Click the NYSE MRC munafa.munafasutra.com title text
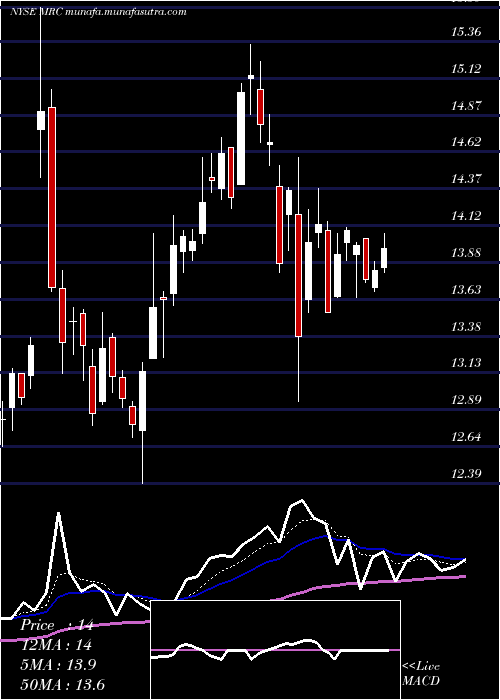The width and height of the screenshot is (500, 700). coord(98,12)
